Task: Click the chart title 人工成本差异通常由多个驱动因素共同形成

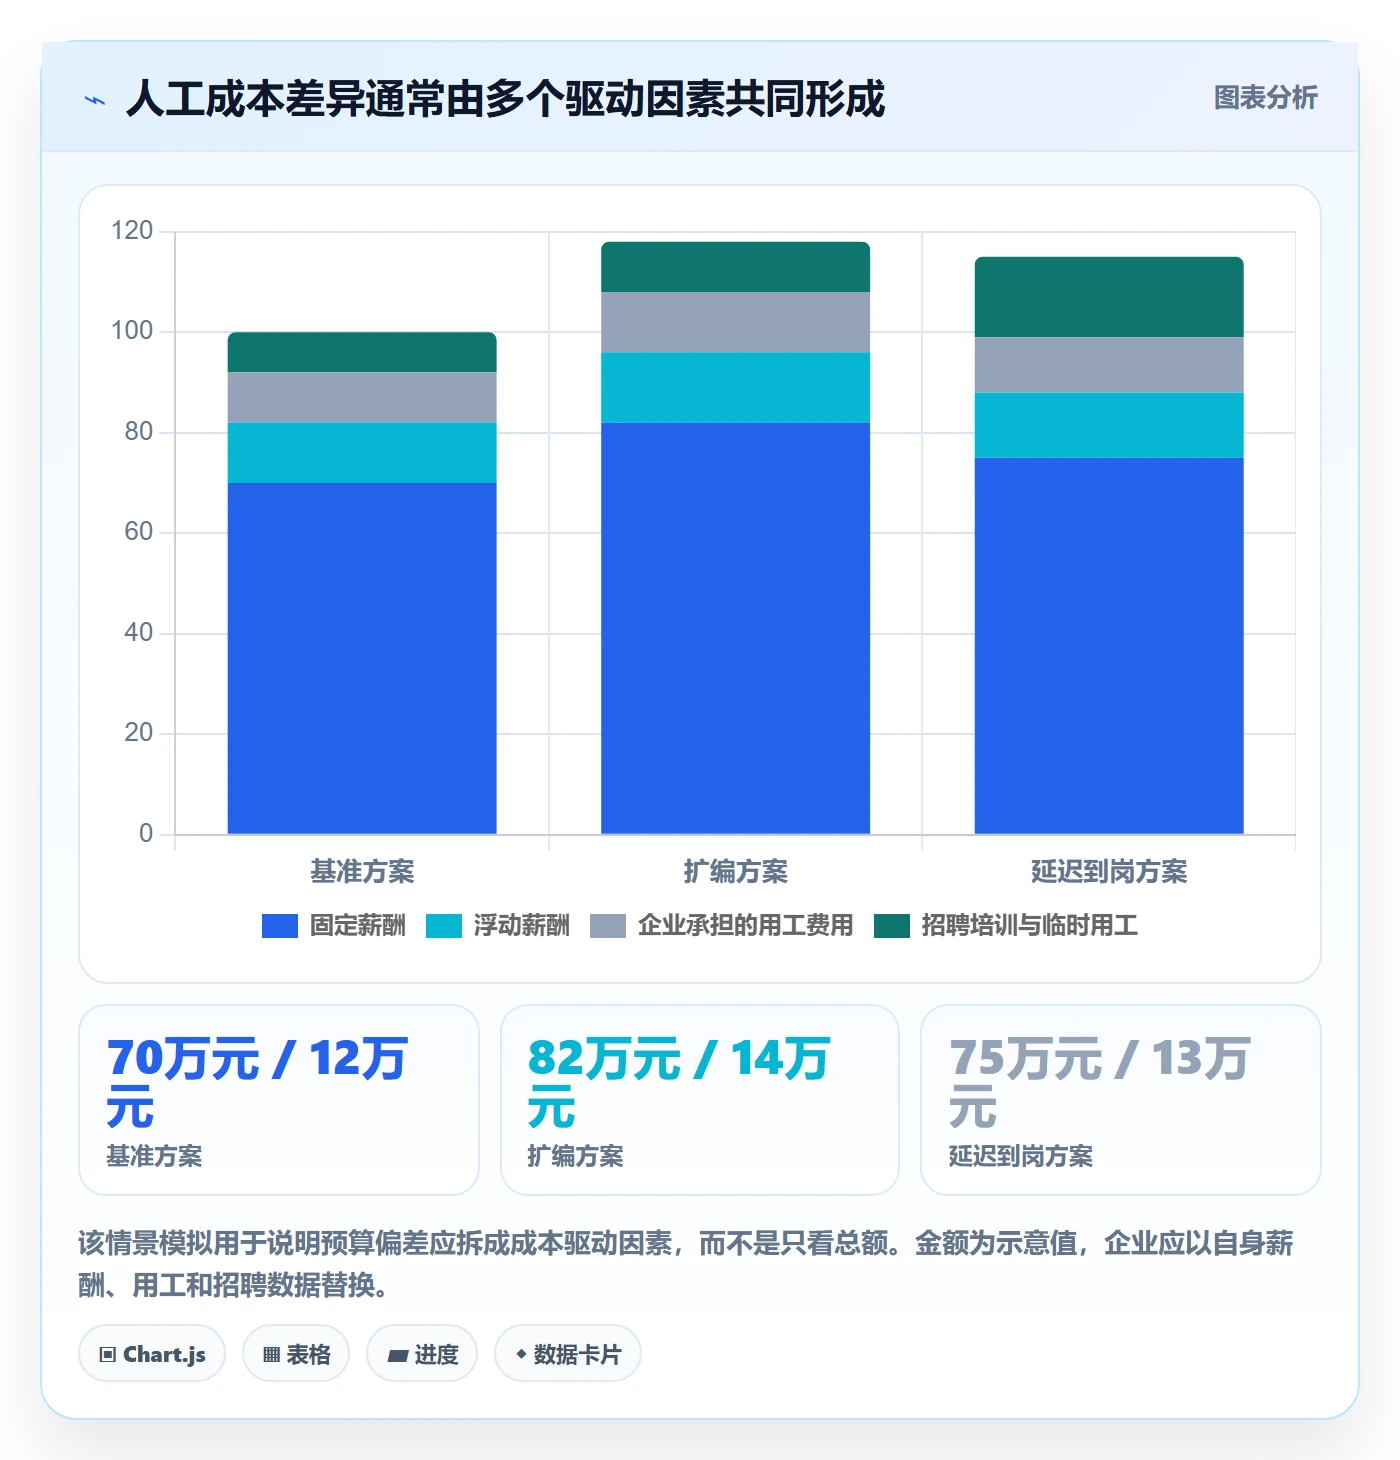Action: (x=506, y=99)
